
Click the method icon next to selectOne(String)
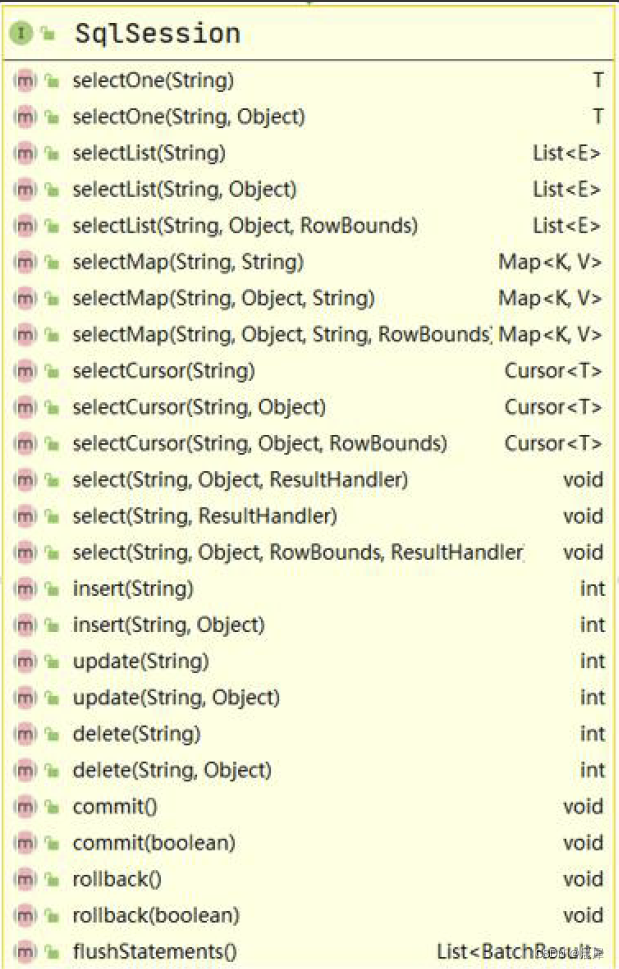(24, 80)
